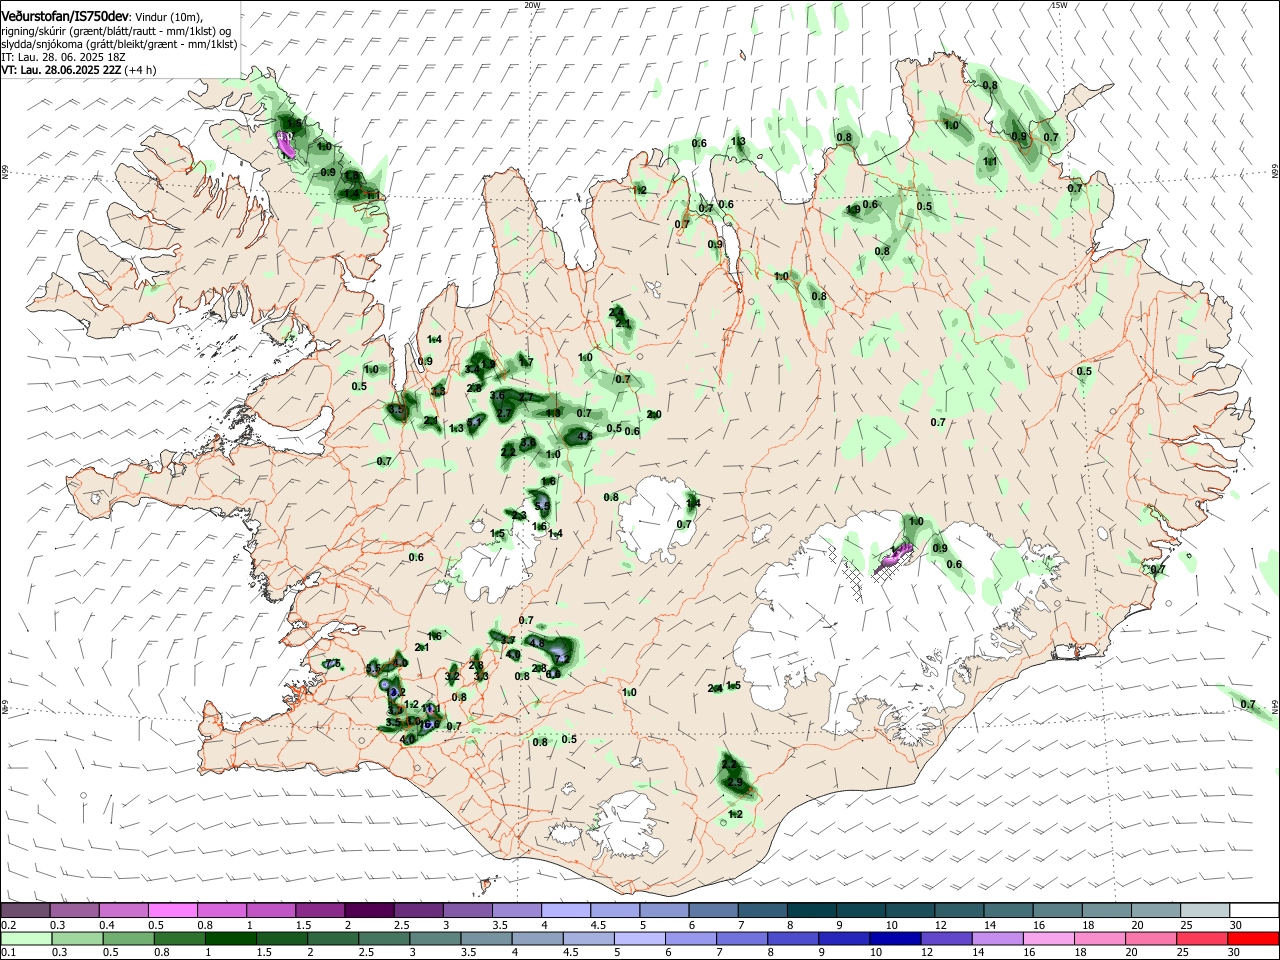The height and width of the screenshot is (960, 1280).
Task: Click the dark teal swatch right of upper-legend 8
Action: 812,911
